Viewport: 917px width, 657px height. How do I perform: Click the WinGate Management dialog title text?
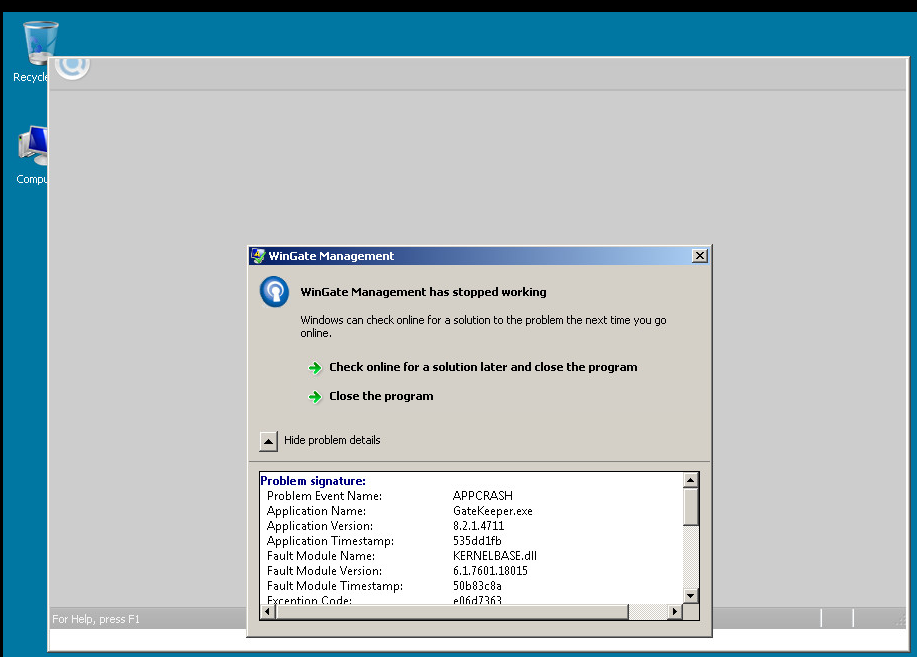(331, 256)
